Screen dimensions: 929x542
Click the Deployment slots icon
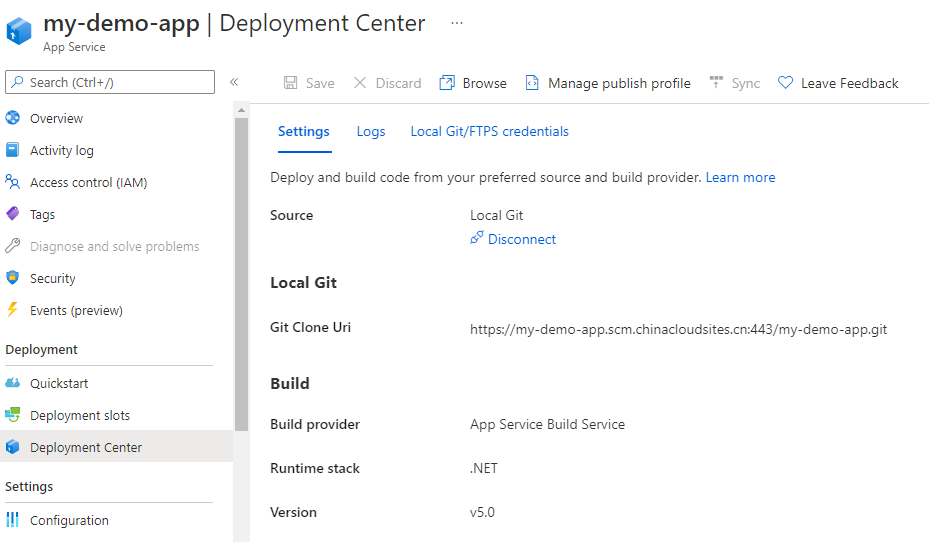click(x=13, y=415)
